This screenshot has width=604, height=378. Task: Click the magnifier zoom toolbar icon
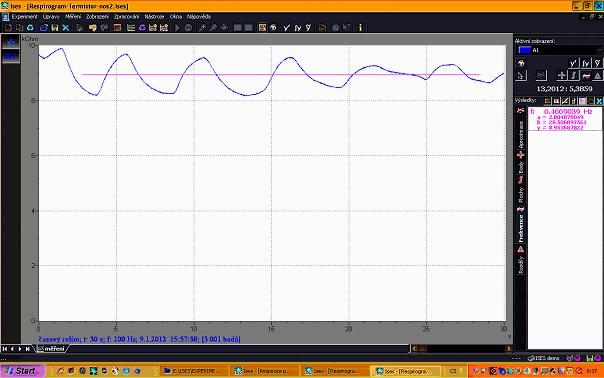pyautogui.click(x=213, y=28)
